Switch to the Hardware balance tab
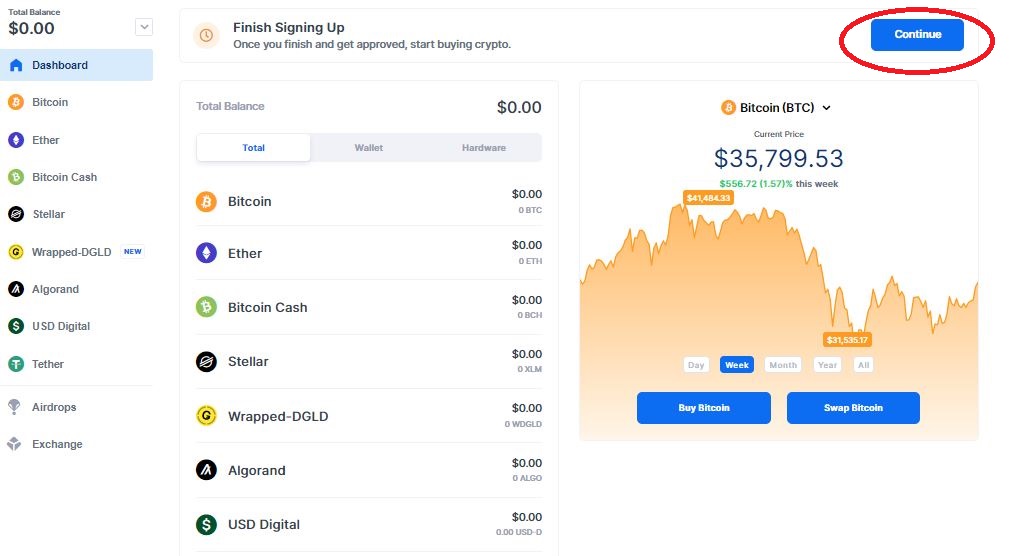 (484, 148)
